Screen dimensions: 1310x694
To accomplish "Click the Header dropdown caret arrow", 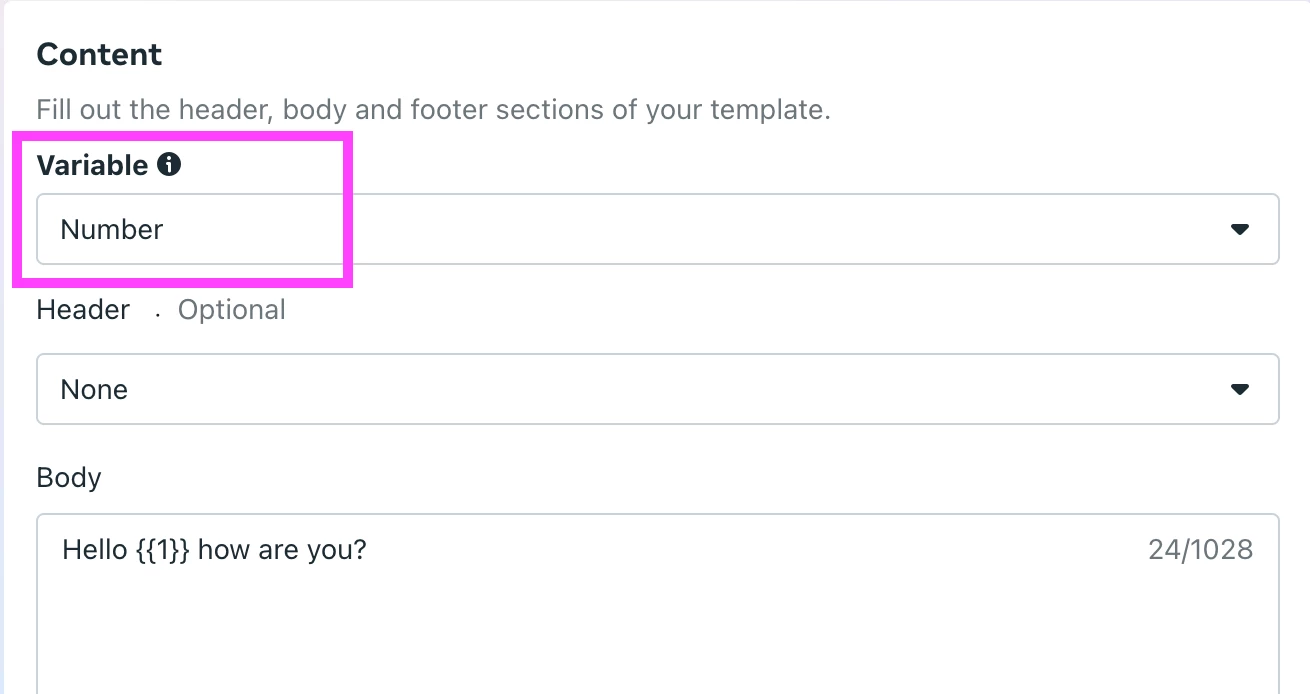I will coord(1239,389).
